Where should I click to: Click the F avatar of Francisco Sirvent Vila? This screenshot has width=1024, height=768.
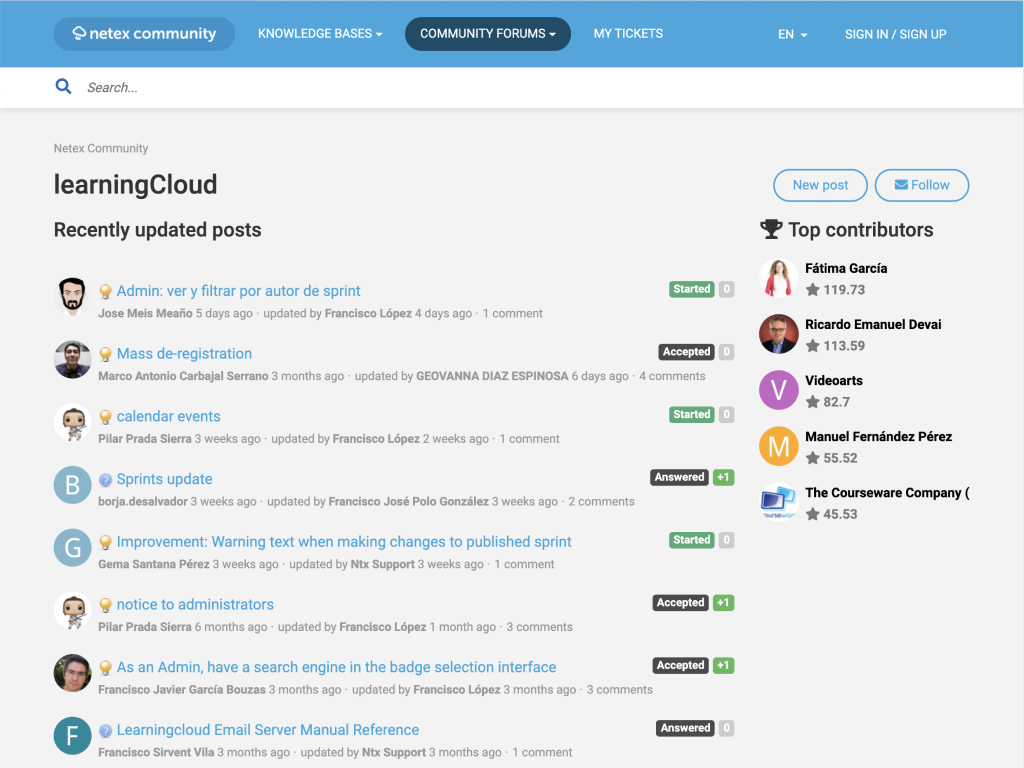click(72, 735)
